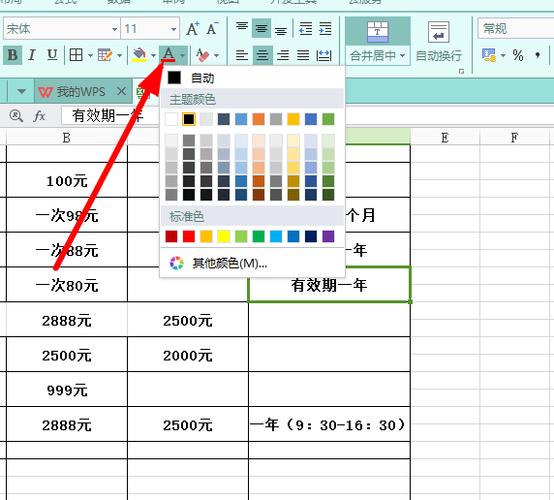Click the cell borders icon
554x500 pixels.
point(76,55)
